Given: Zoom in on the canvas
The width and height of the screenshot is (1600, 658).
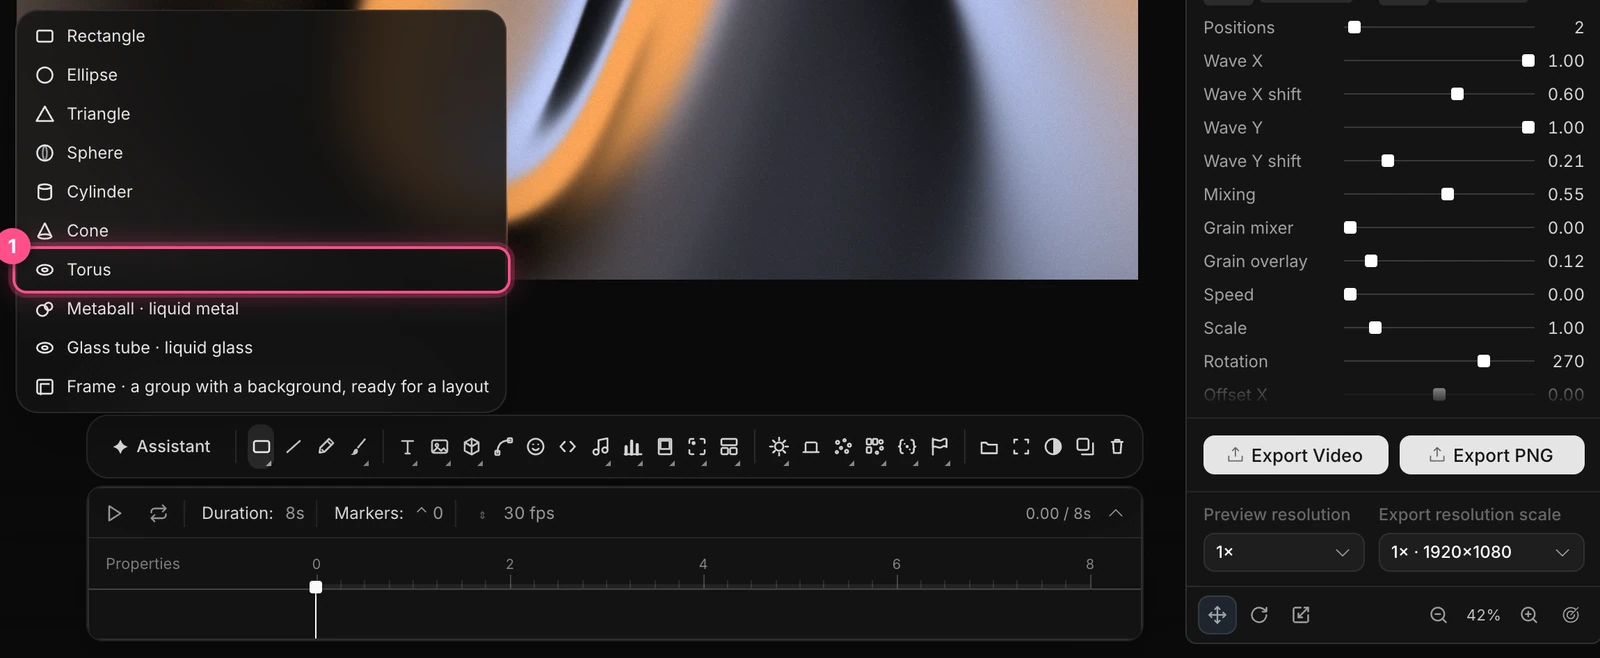Looking at the screenshot, I should tap(1529, 615).
